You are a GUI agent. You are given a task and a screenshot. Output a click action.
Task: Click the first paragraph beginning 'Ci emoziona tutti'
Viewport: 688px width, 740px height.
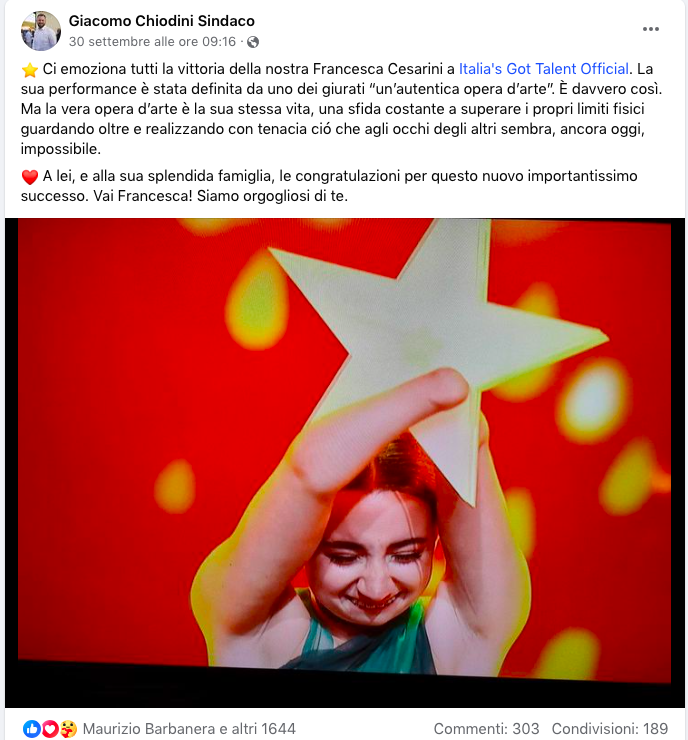pyautogui.click(x=342, y=109)
